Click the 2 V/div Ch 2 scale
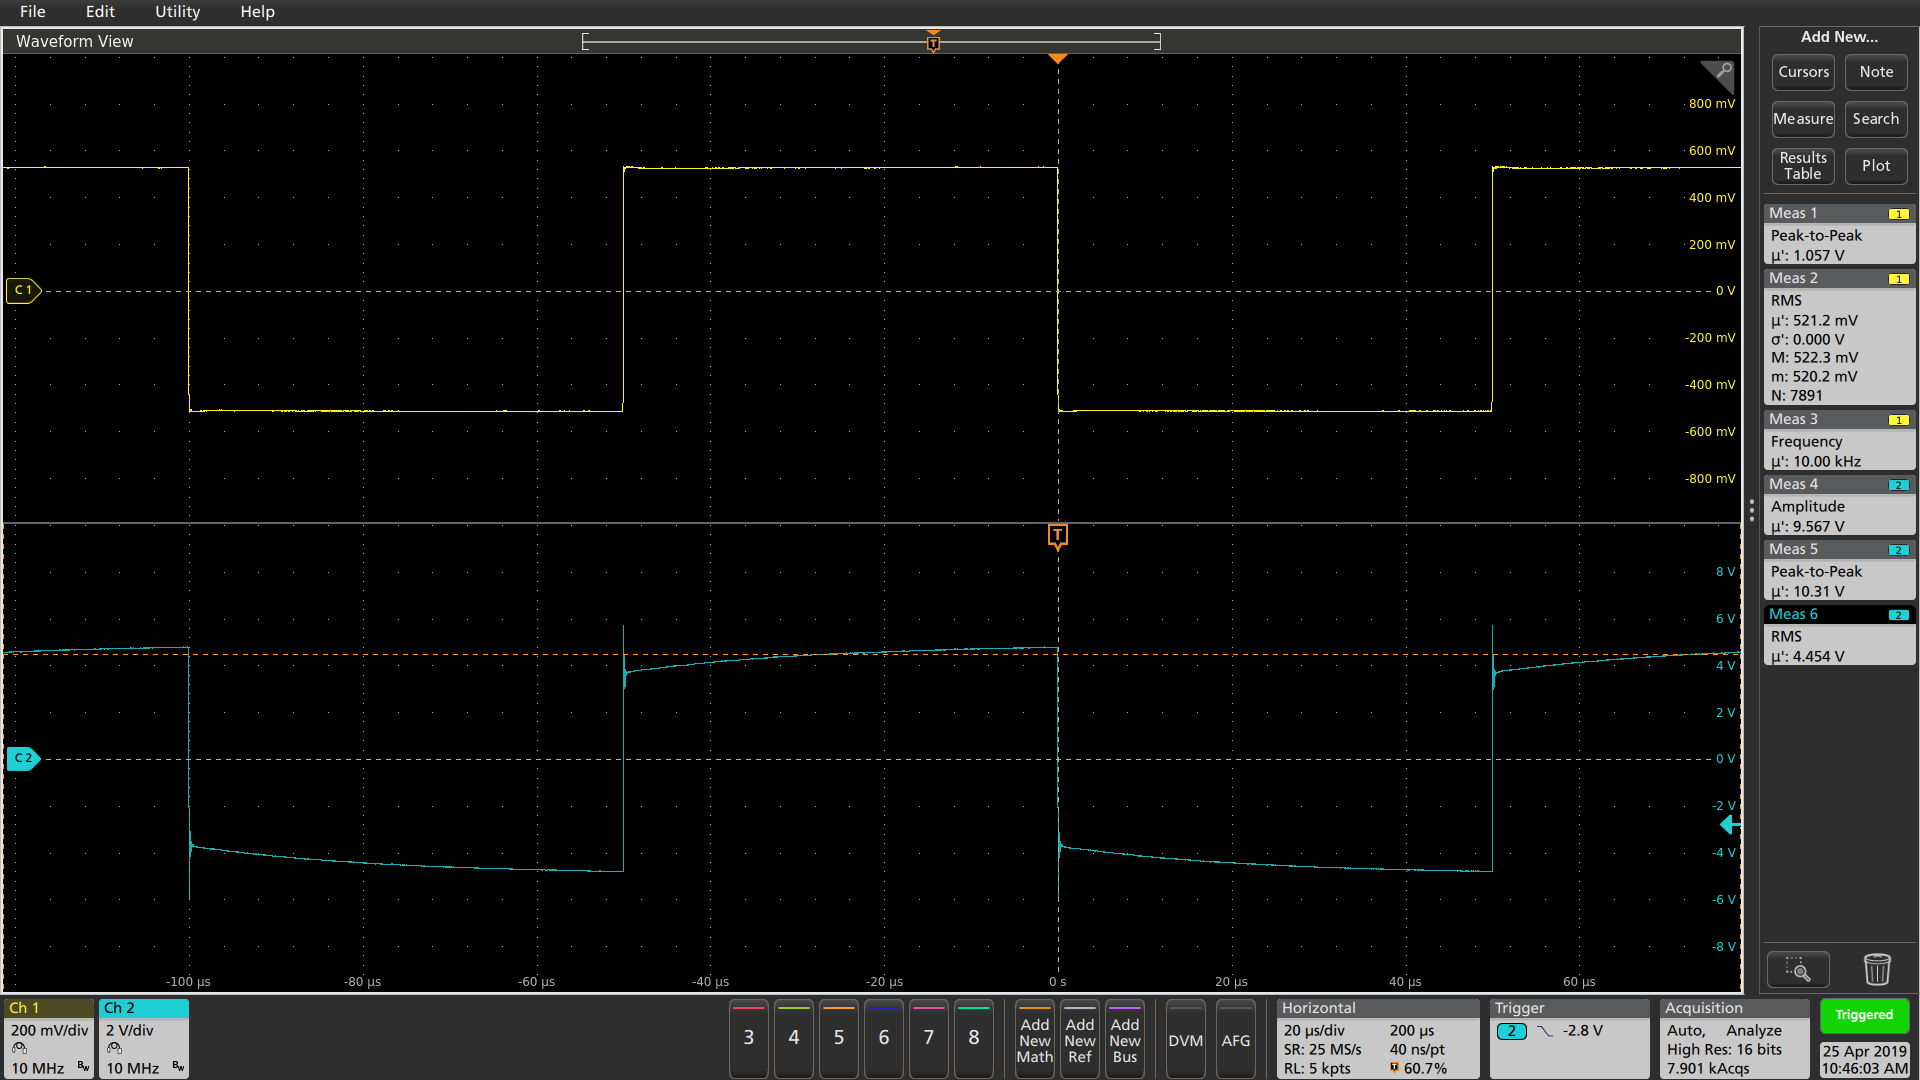The image size is (1920, 1080). [130, 1031]
